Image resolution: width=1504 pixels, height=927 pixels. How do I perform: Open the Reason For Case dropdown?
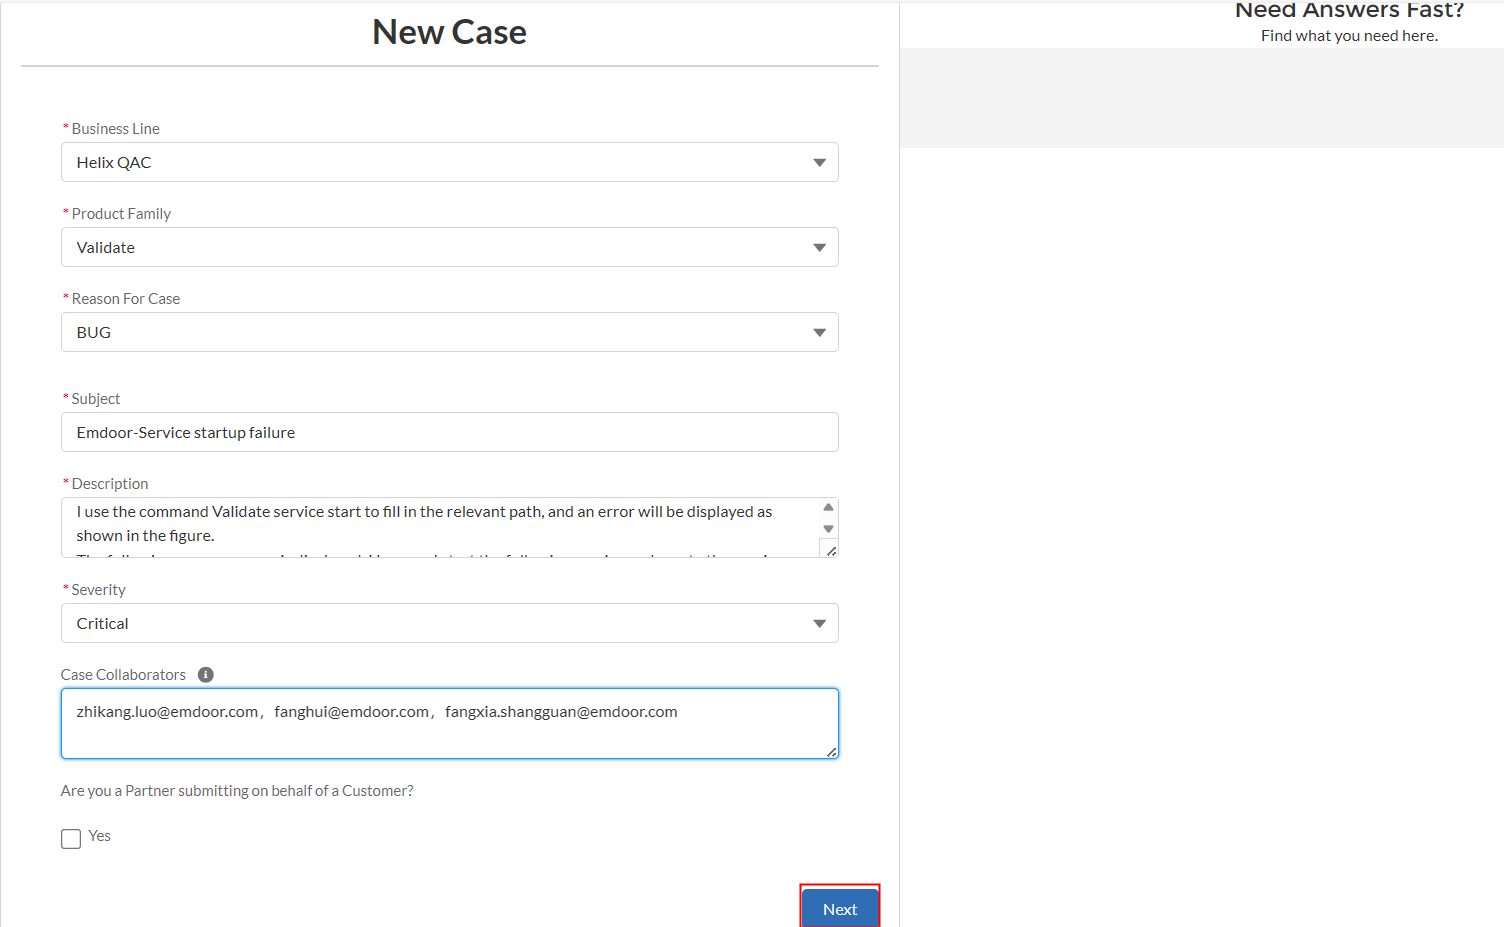click(x=449, y=332)
